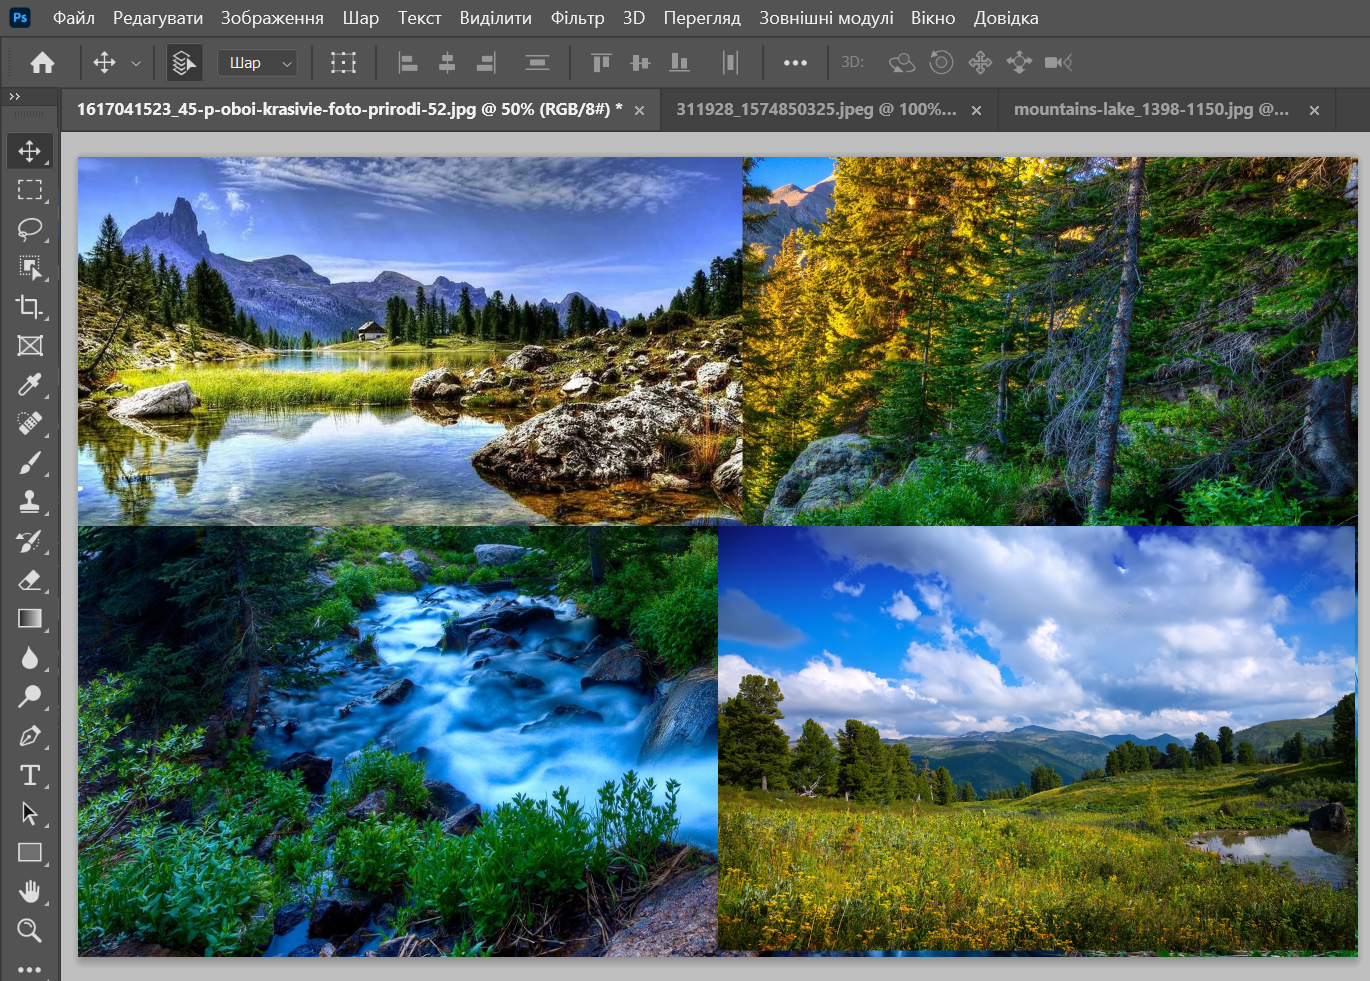This screenshot has height=981, width=1370.
Task: Choose the Pen tool
Action: click(29, 737)
